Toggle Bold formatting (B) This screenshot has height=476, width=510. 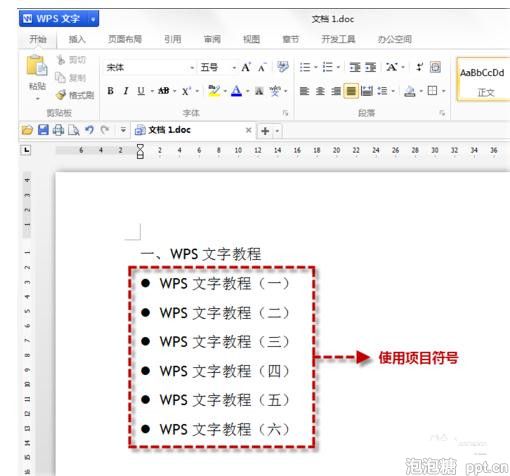pos(110,91)
